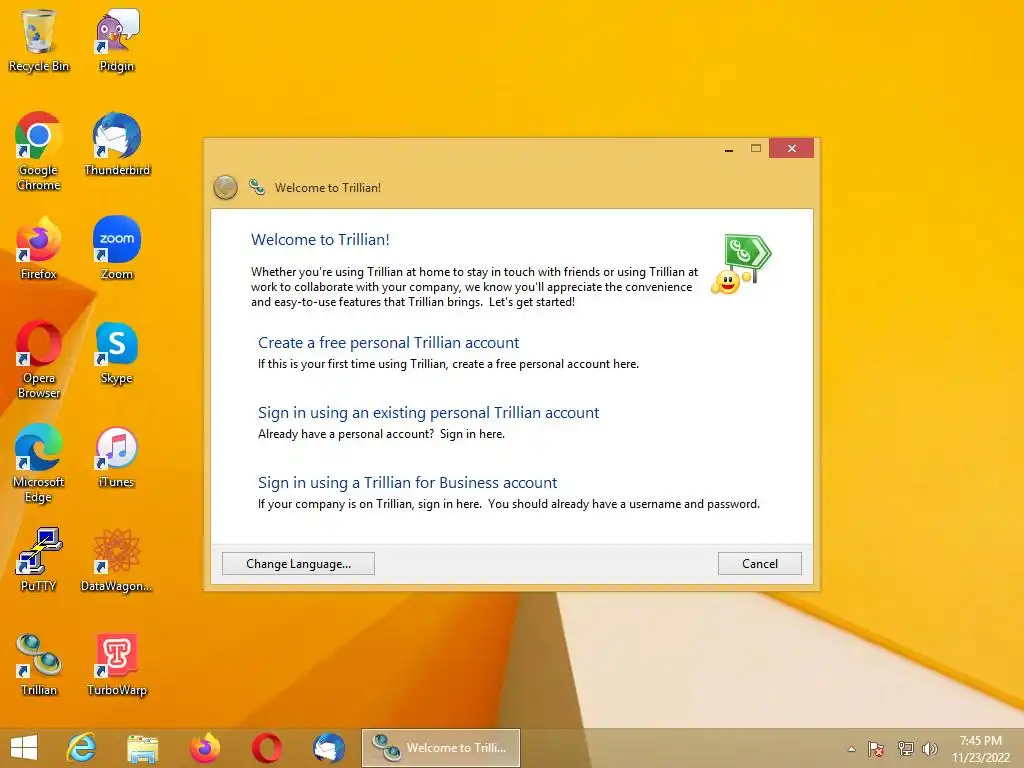
Task: Click Sign in using an existing personal Trillian account
Action: pyautogui.click(x=428, y=413)
